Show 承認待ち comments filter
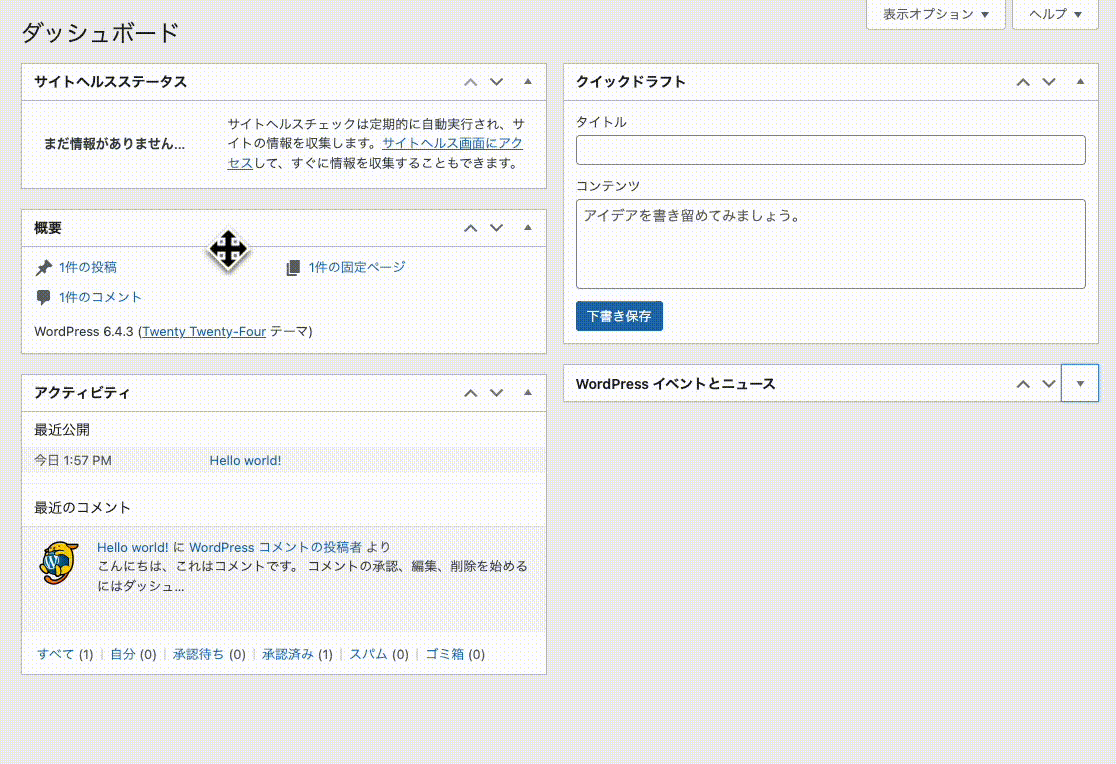This screenshot has width=1116, height=764. coord(199,654)
